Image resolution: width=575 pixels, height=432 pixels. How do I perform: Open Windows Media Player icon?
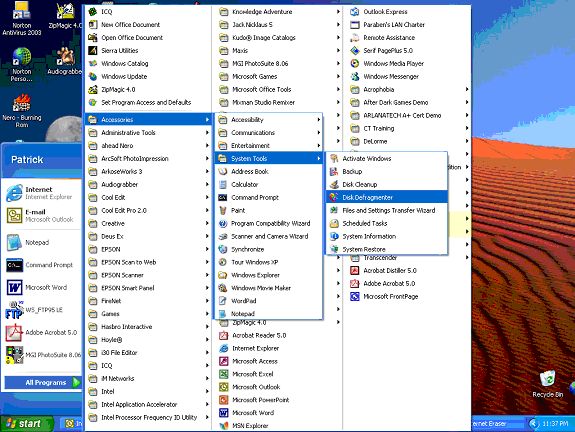[355, 63]
